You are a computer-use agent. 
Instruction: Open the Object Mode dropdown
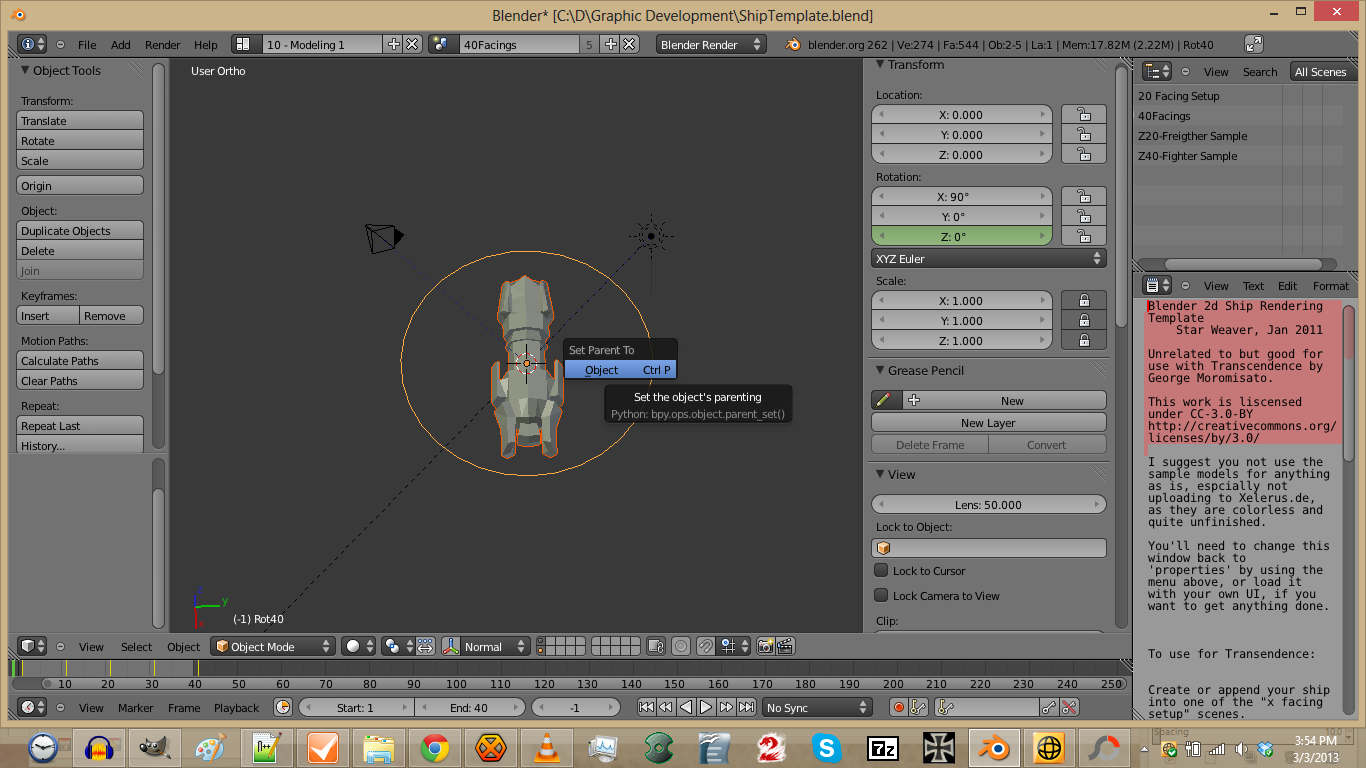[x=273, y=646]
